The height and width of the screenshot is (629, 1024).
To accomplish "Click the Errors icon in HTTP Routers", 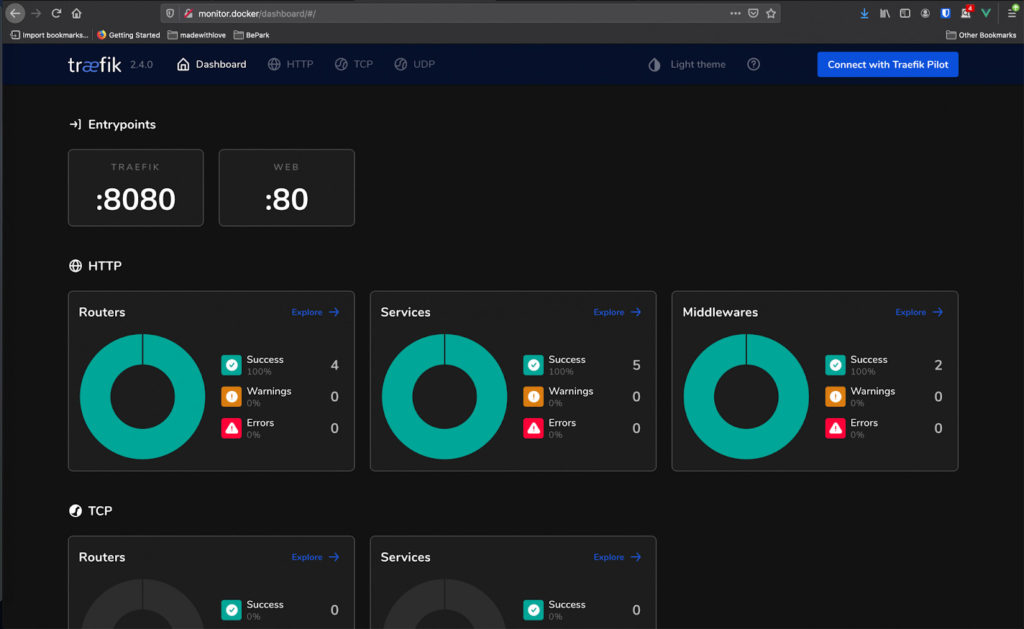I will point(231,428).
